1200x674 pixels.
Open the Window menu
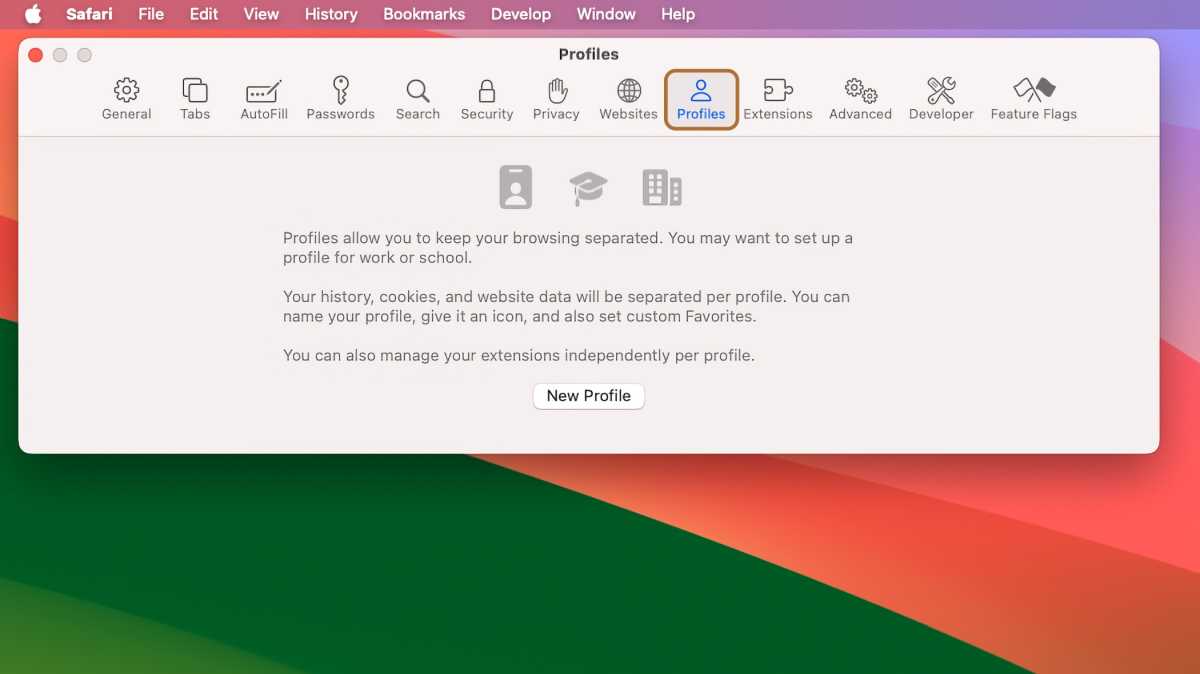click(606, 14)
